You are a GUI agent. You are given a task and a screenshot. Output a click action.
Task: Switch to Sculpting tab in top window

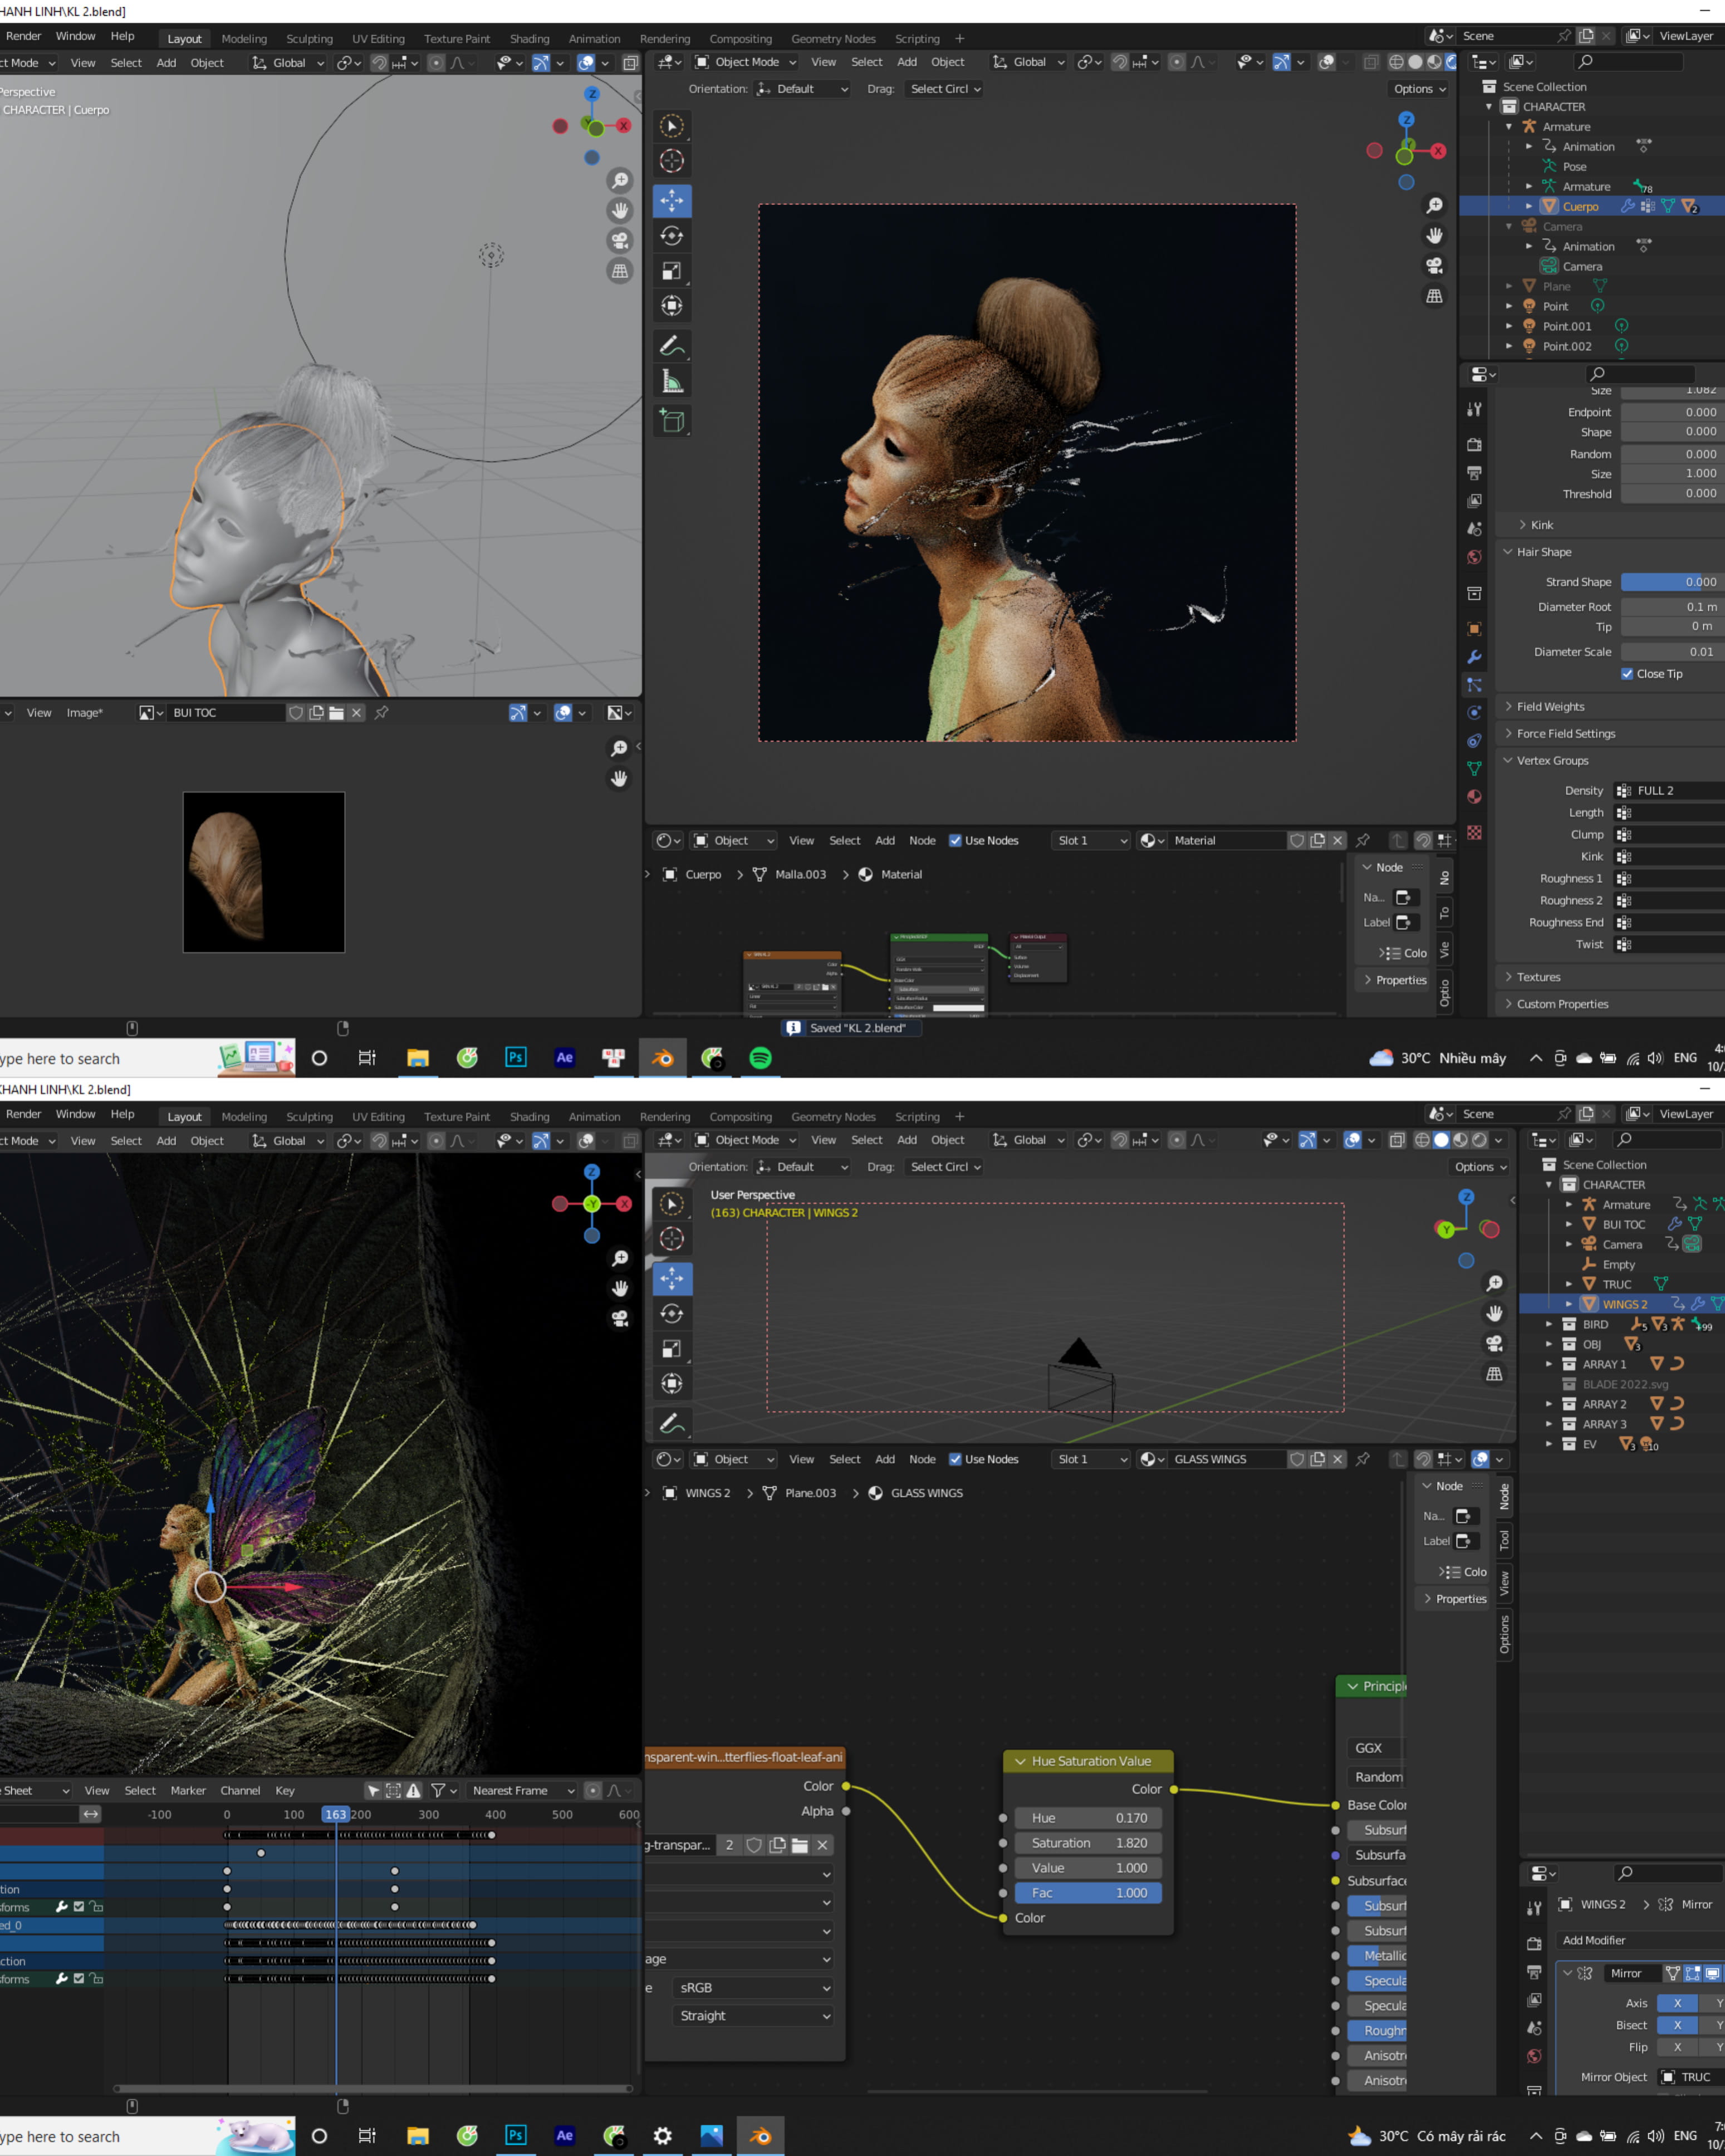[x=309, y=39]
